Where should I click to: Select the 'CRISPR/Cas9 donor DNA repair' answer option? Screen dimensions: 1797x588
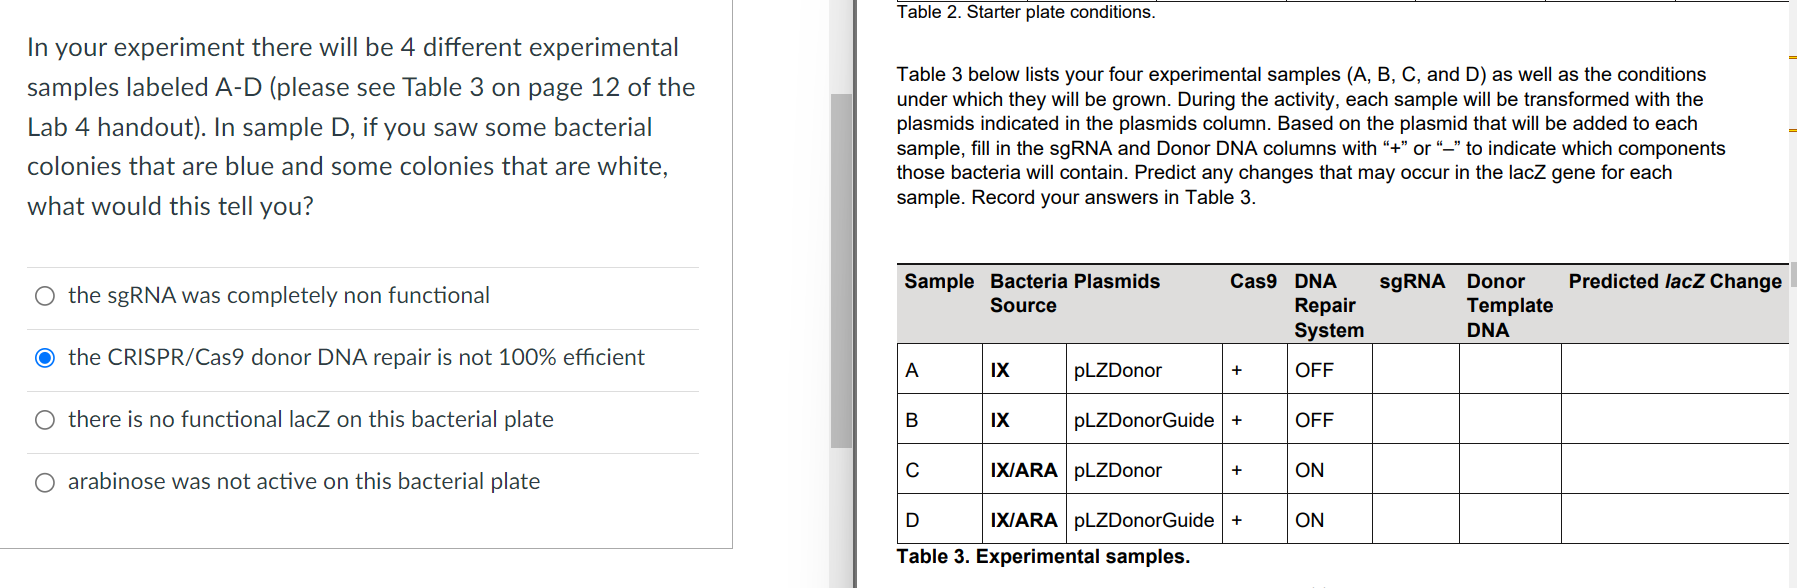tap(44, 358)
